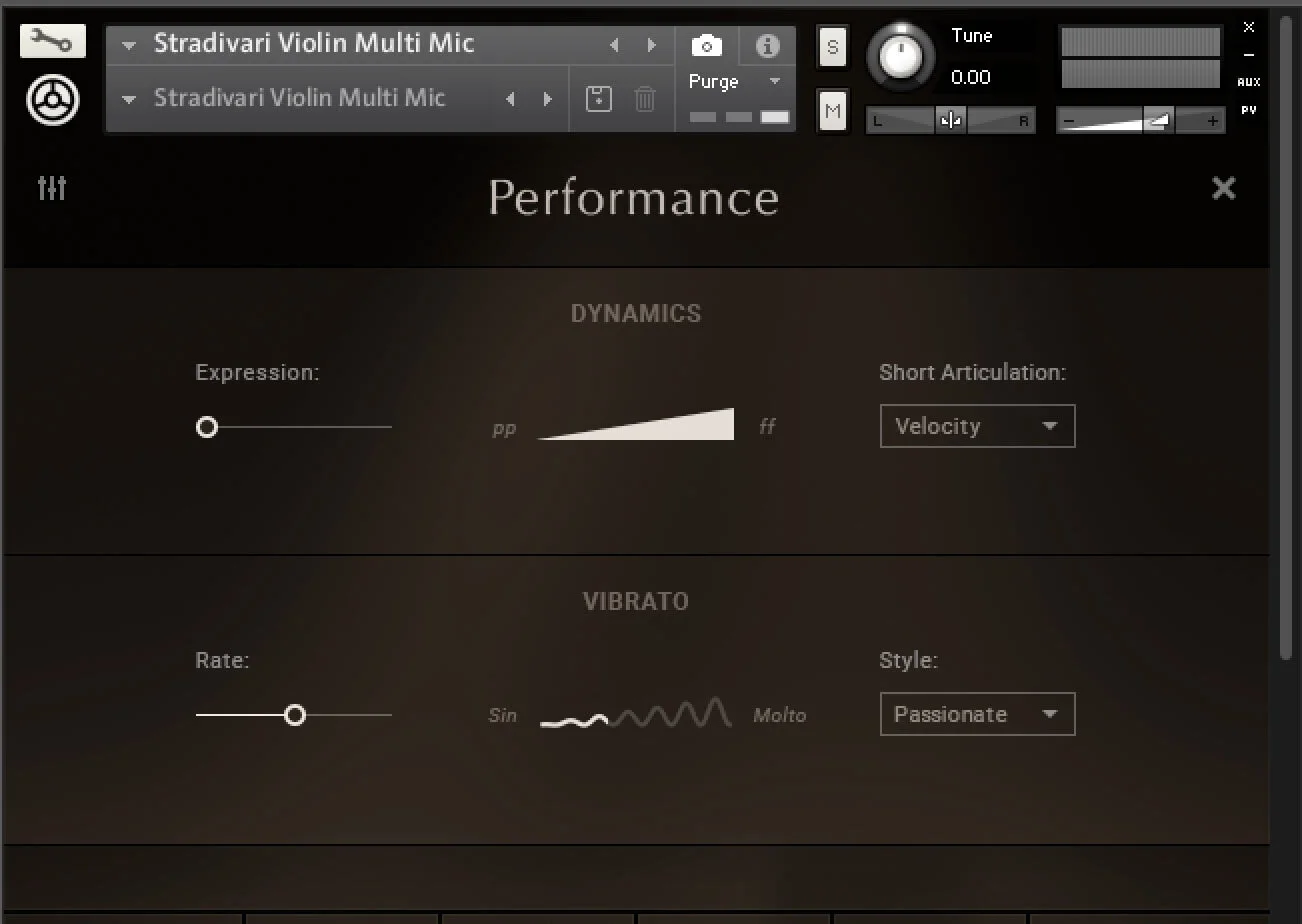
Task: Open the Purge dropdown menu
Action: [x=735, y=82]
